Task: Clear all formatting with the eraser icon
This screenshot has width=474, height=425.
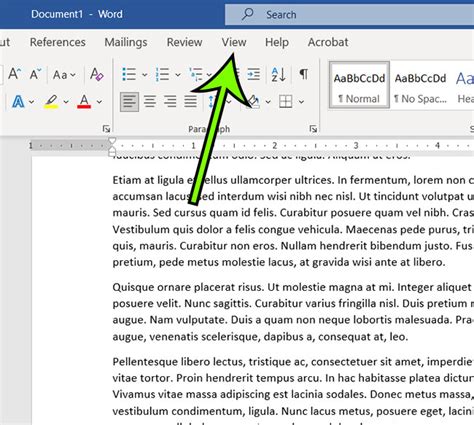Action: 97,74
